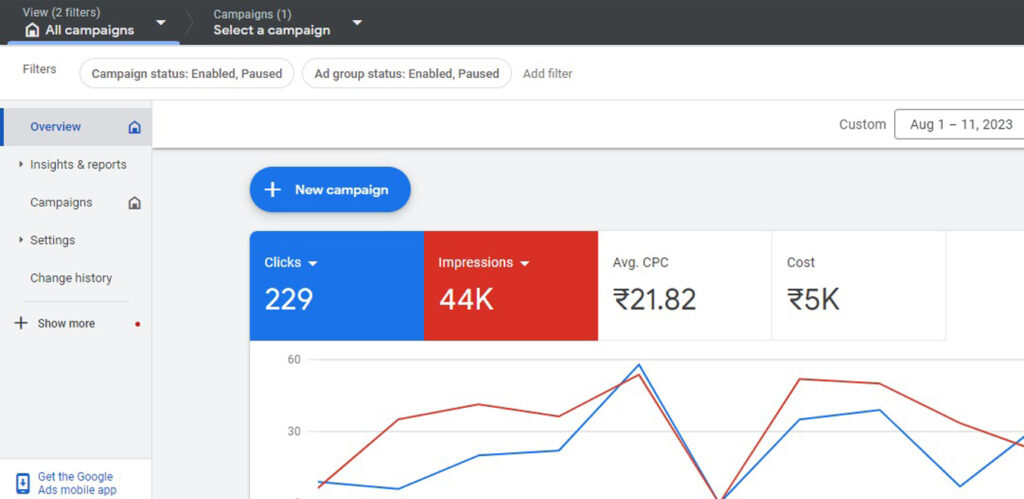The image size is (1024, 499).
Task: Expand the Insights & reports section
Action: 22,164
